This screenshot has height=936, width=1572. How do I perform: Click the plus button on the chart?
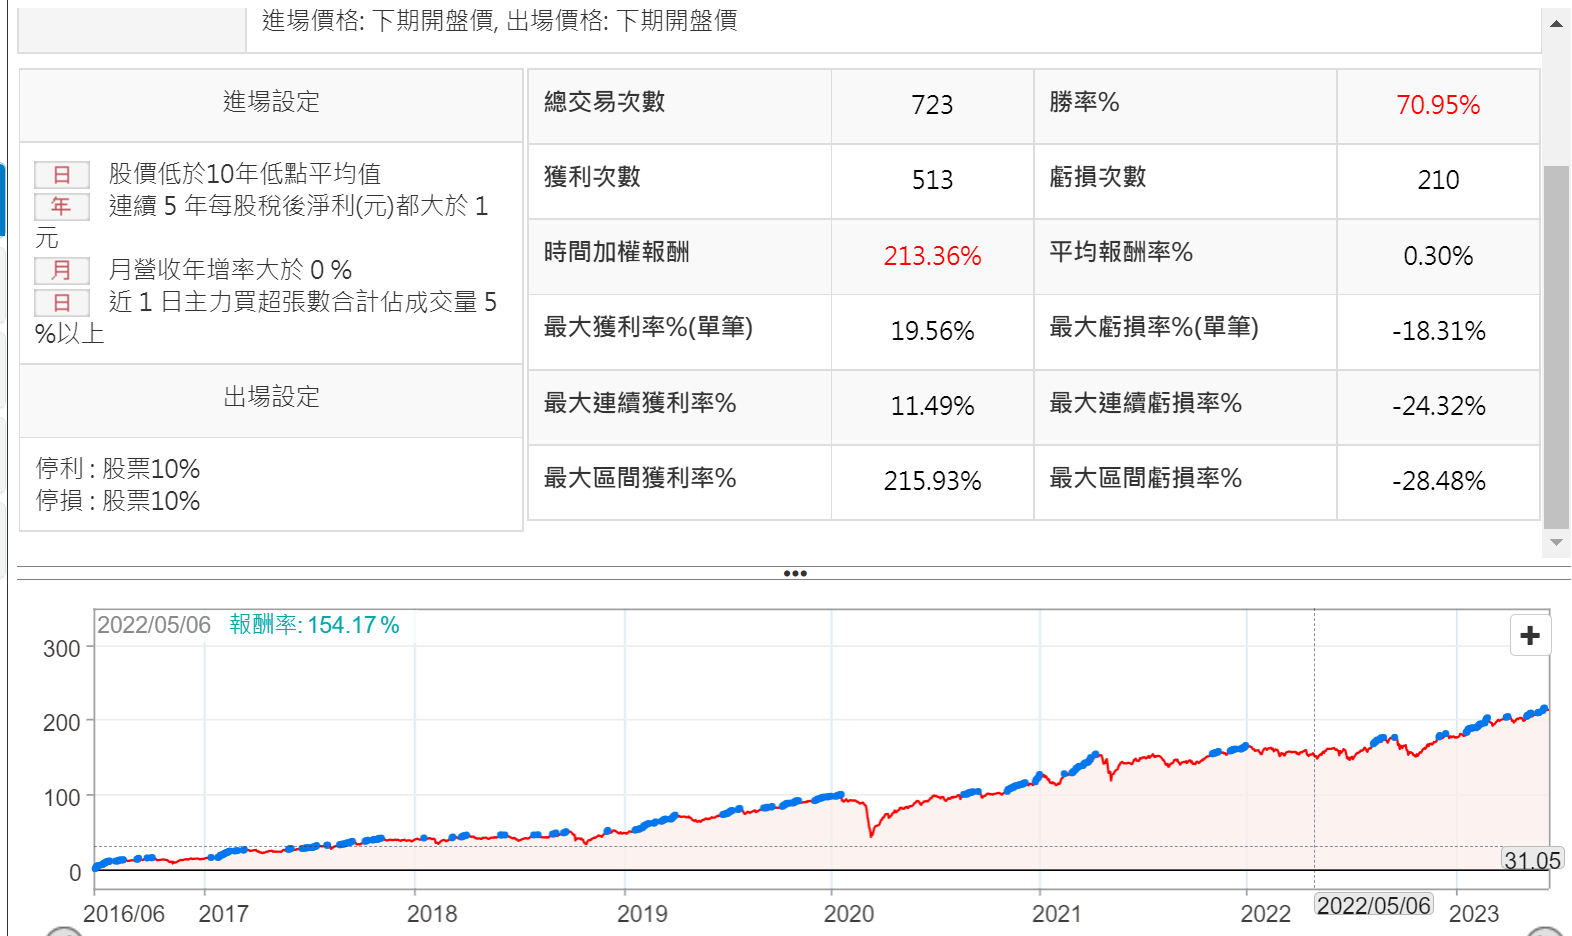(x=1529, y=636)
